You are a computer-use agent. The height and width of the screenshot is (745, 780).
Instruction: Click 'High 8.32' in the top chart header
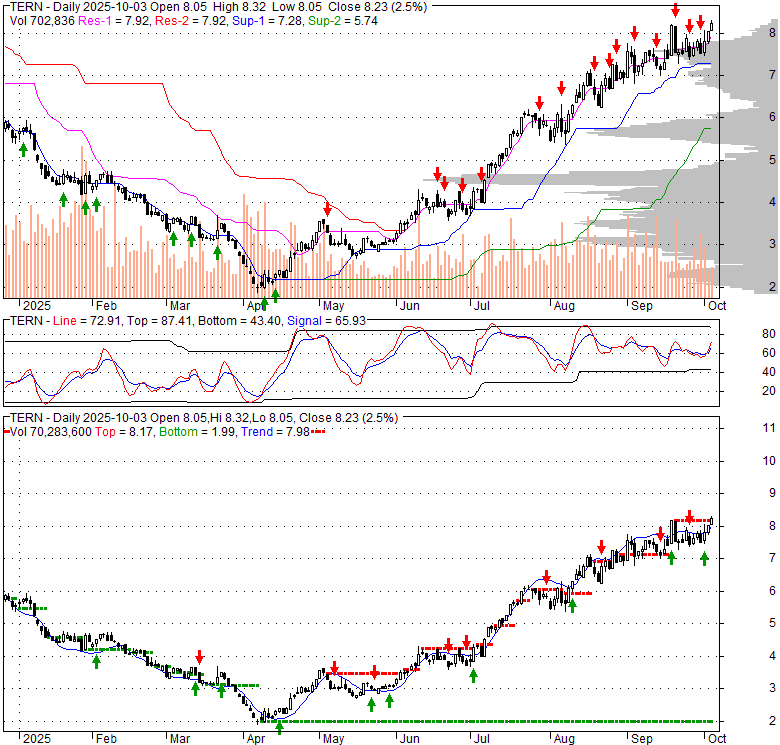[239, 7]
